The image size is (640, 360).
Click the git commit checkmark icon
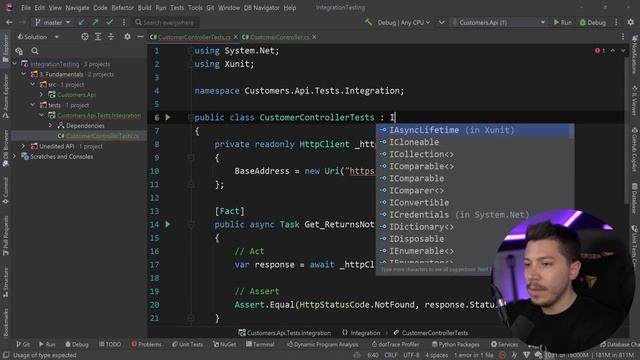[x=109, y=22]
